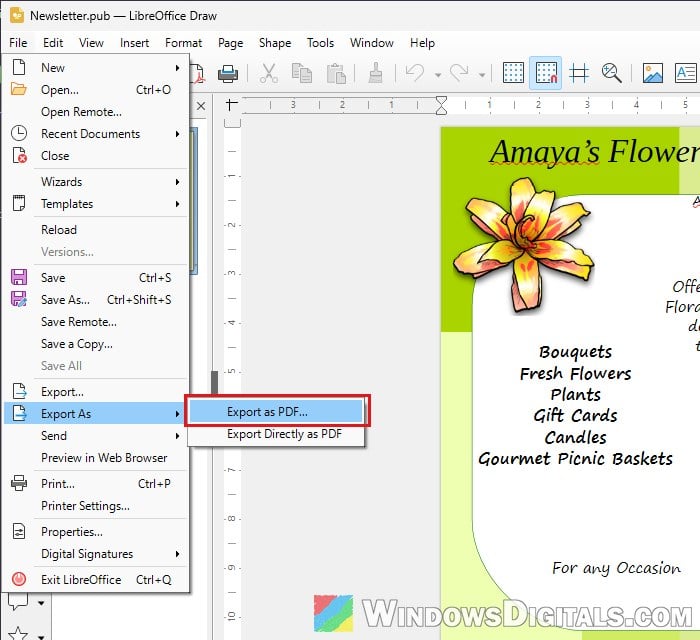Select Open Remote... menu entry
The width and height of the screenshot is (700, 640).
coord(96,112)
